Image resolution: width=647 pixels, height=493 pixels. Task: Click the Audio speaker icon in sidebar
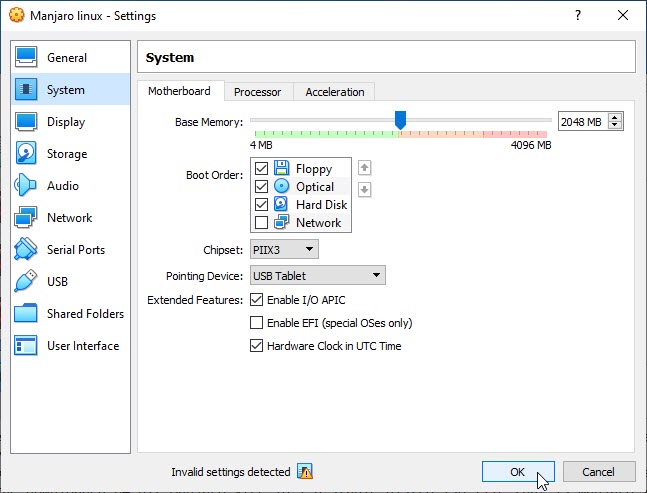(25, 185)
